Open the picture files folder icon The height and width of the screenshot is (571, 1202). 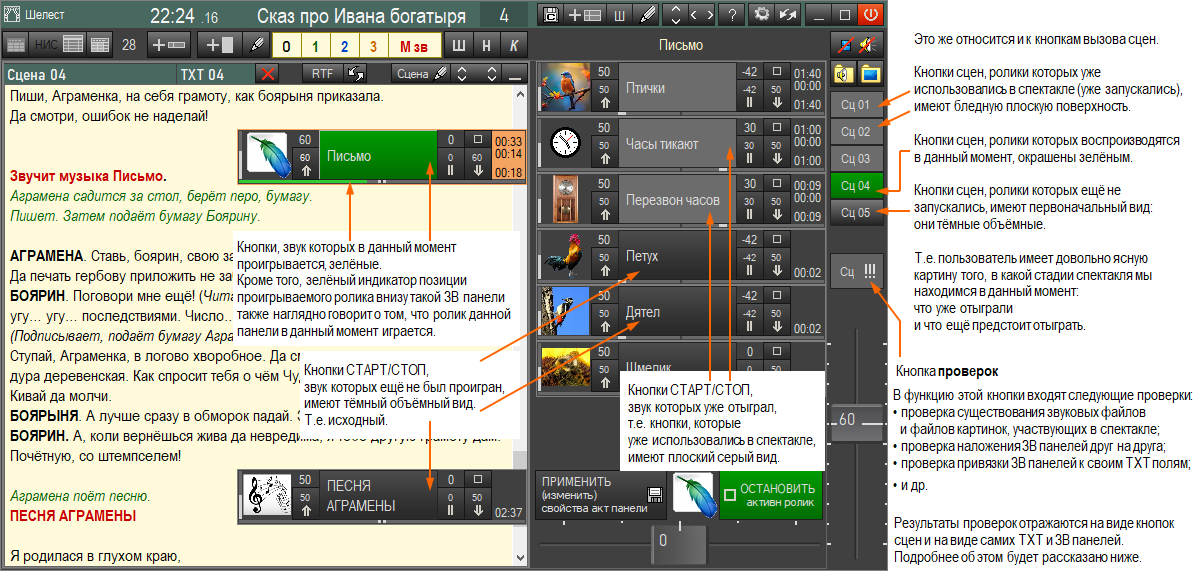(869, 73)
